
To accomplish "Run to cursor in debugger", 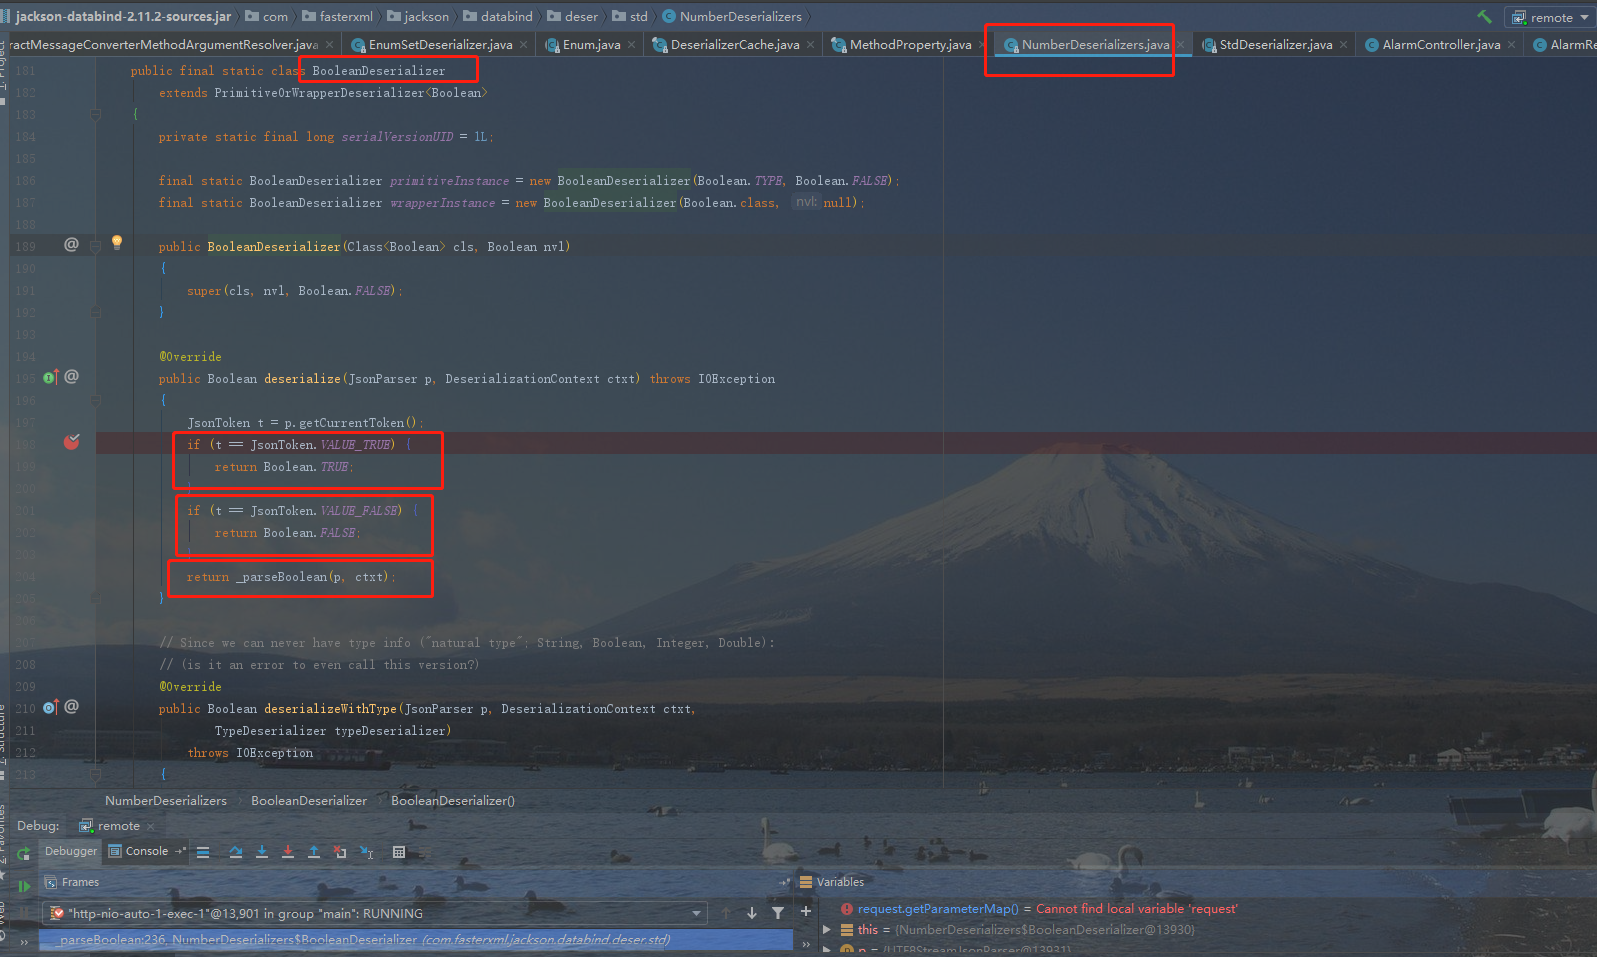I will [367, 852].
